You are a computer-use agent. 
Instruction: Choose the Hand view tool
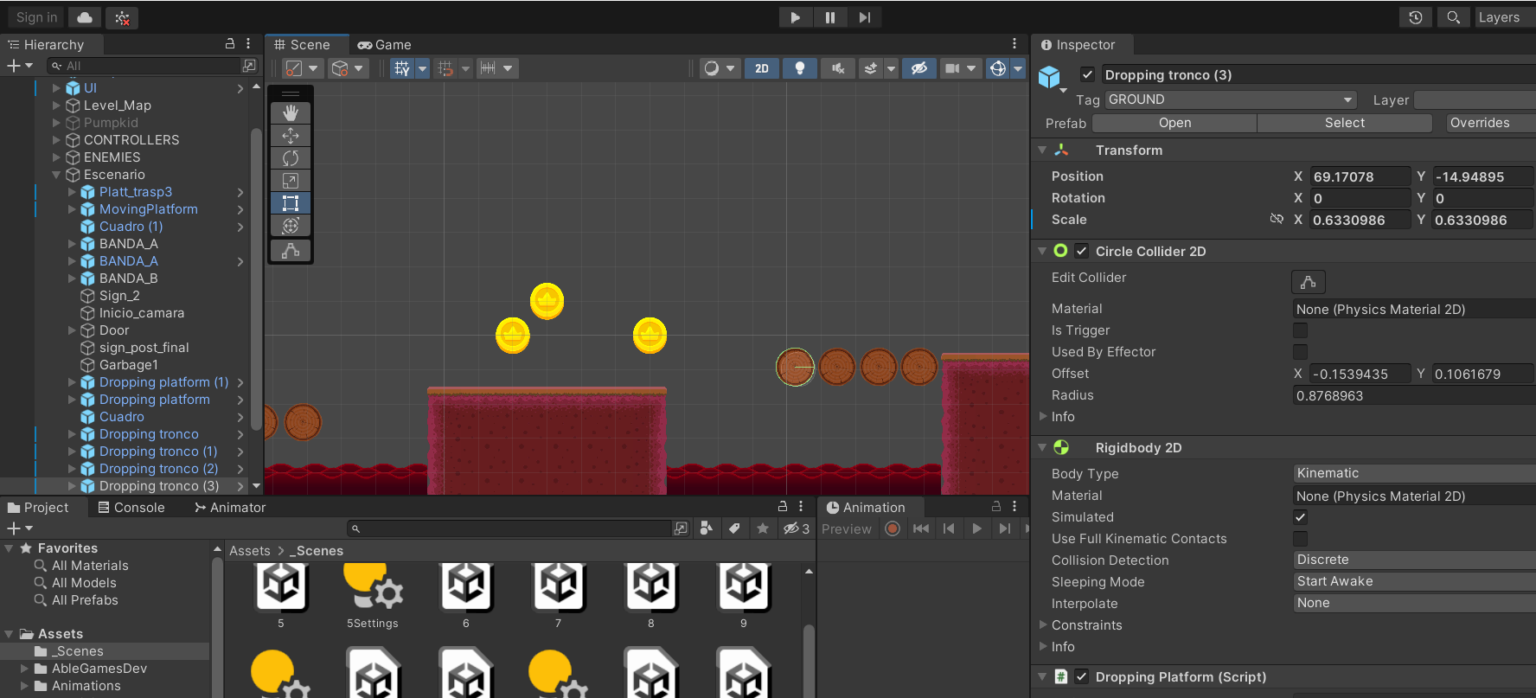click(290, 112)
